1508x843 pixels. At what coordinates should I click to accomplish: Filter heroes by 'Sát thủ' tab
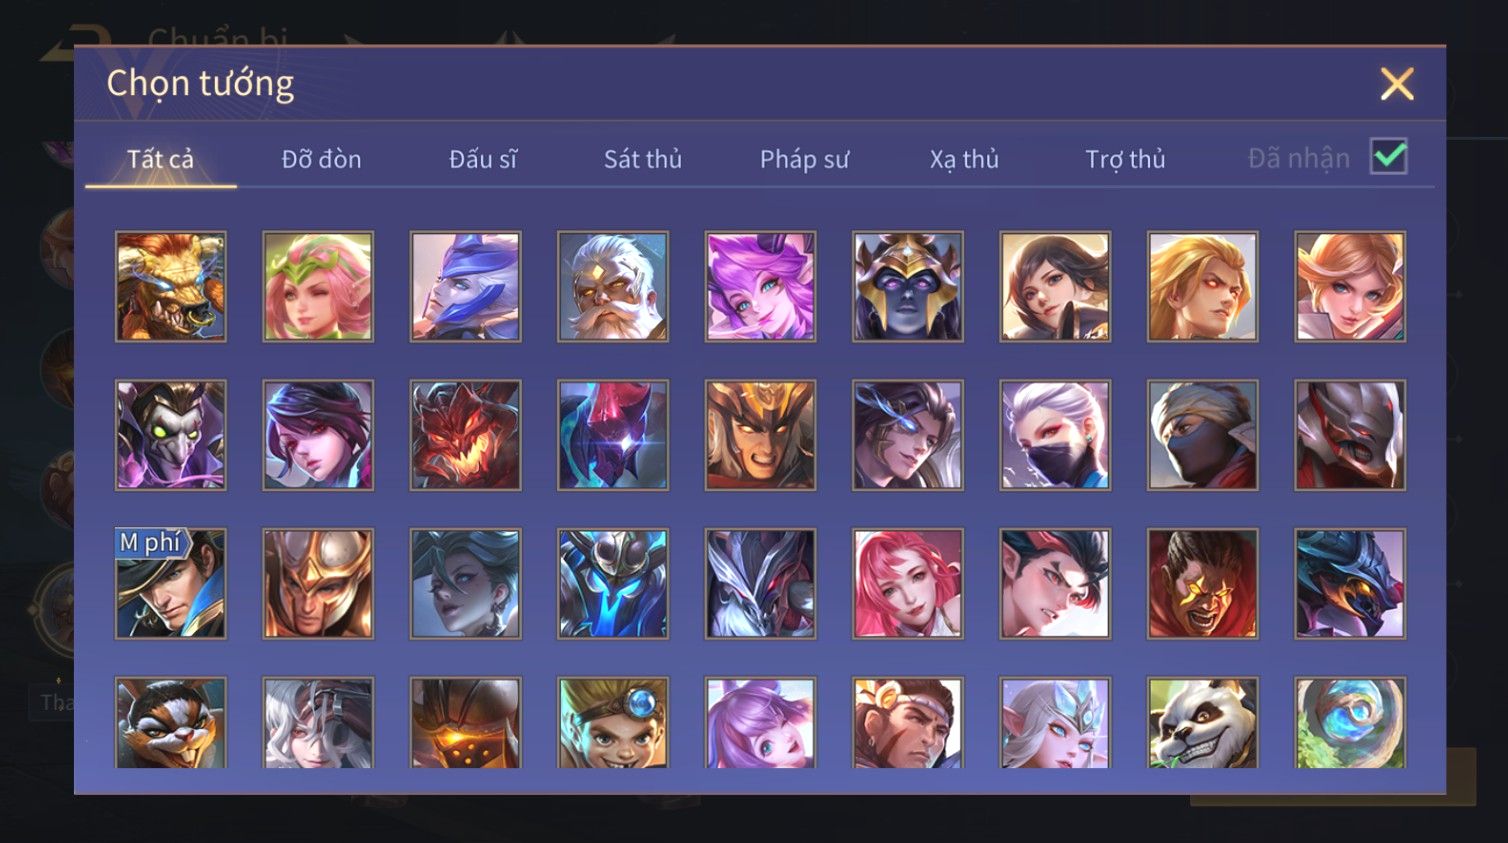[643, 159]
